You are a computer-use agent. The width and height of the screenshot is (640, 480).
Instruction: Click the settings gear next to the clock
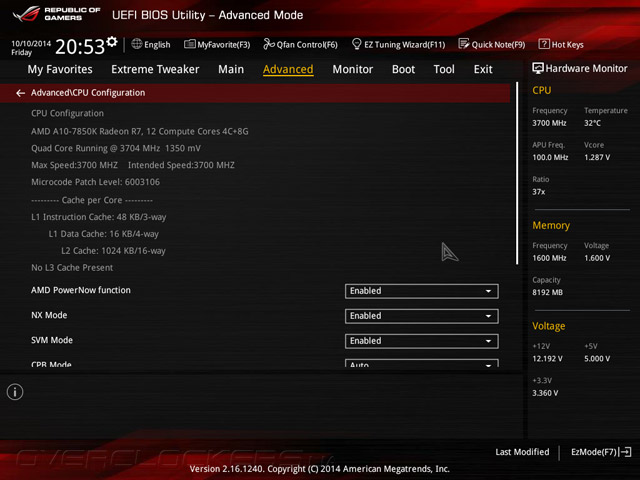coord(112,41)
